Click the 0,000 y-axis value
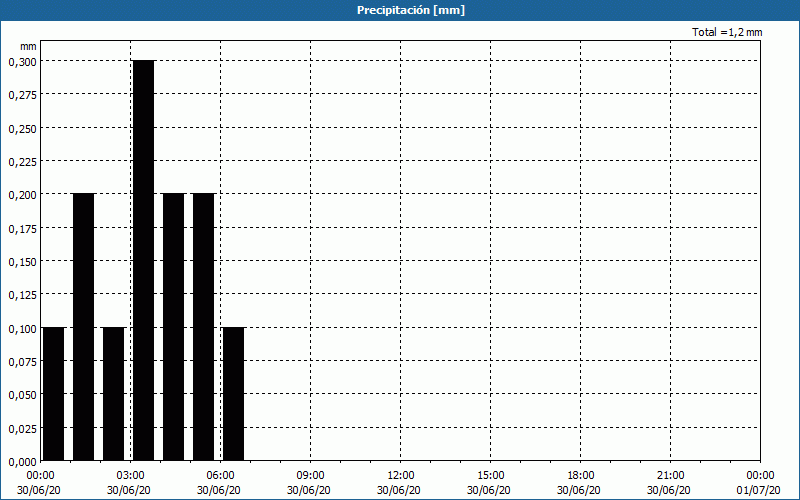 (x=22, y=462)
